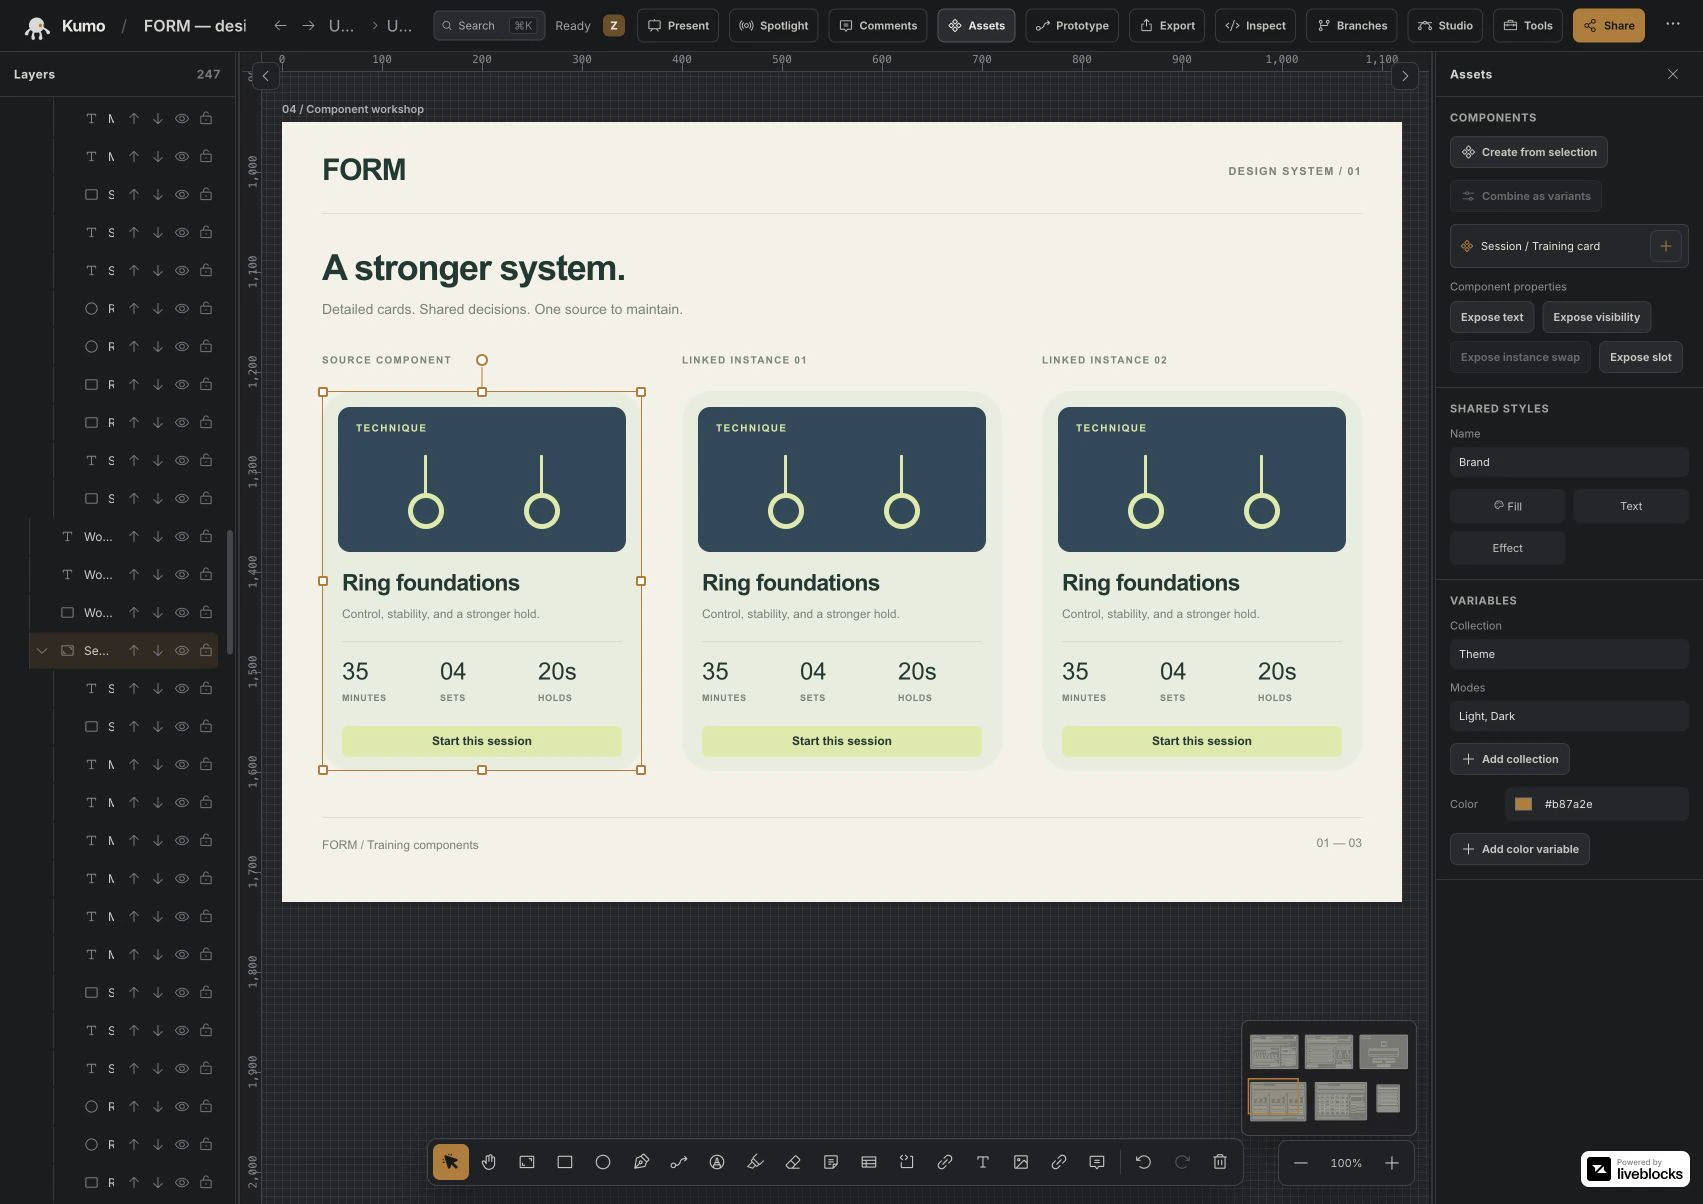Toggle the Text shared style
The height and width of the screenshot is (1204, 1703).
[1630, 506]
